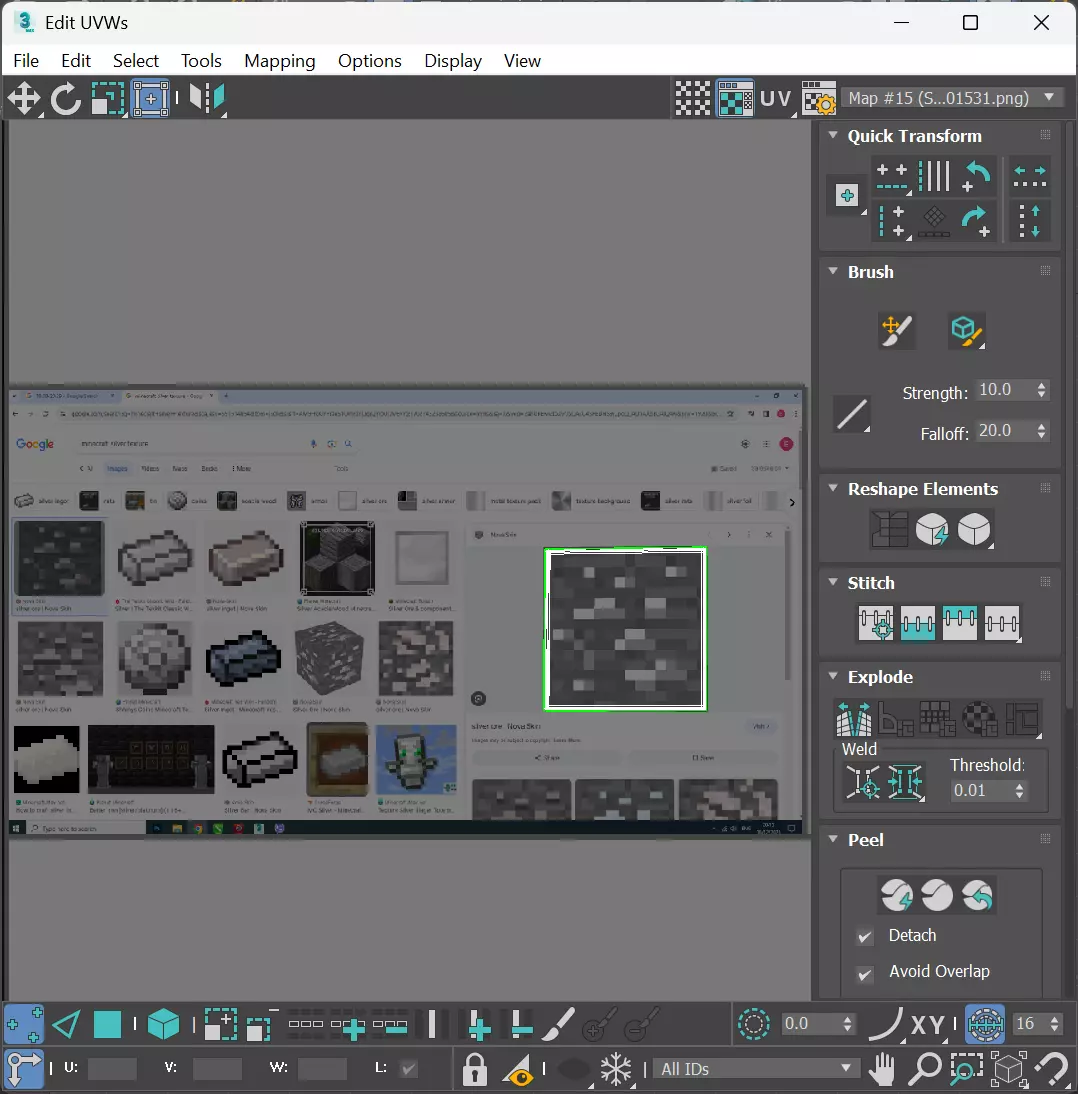Click Reset Peel icon
Screen dimensions: 1078x1094
978,895
